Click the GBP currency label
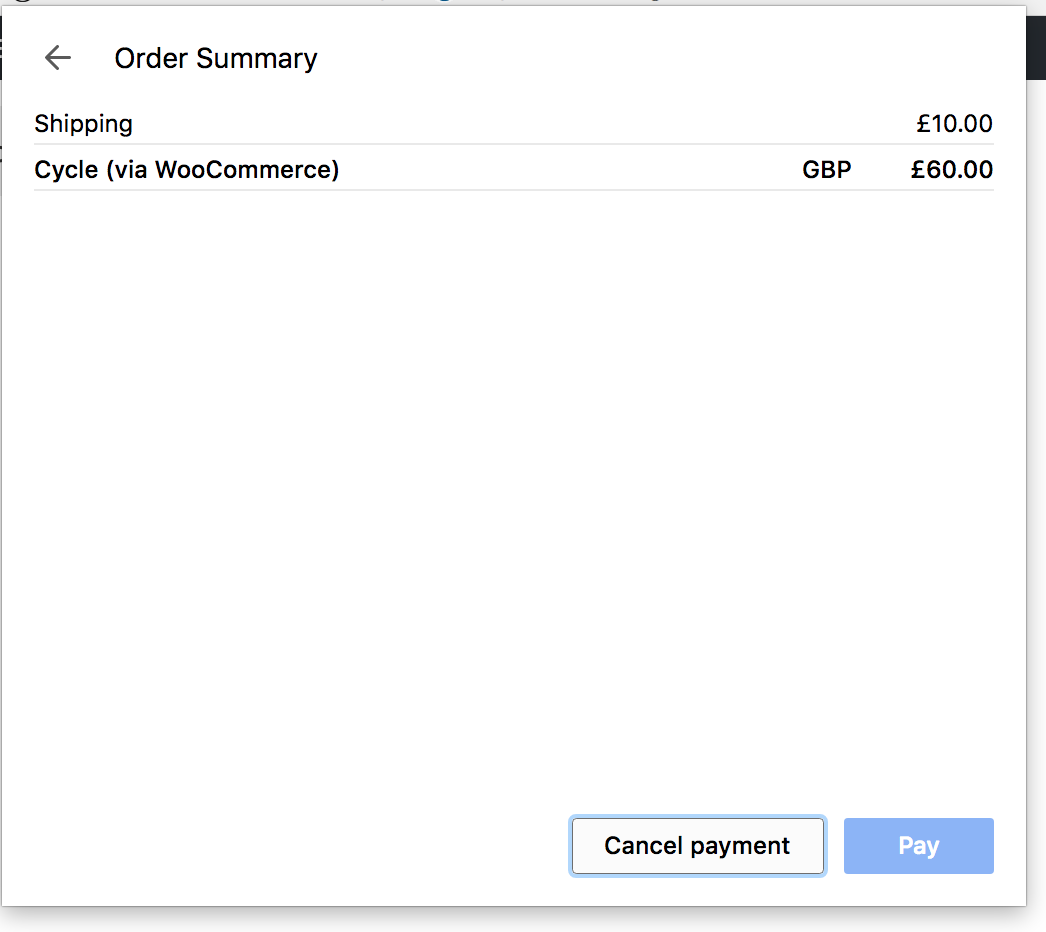1046x932 pixels. click(826, 169)
